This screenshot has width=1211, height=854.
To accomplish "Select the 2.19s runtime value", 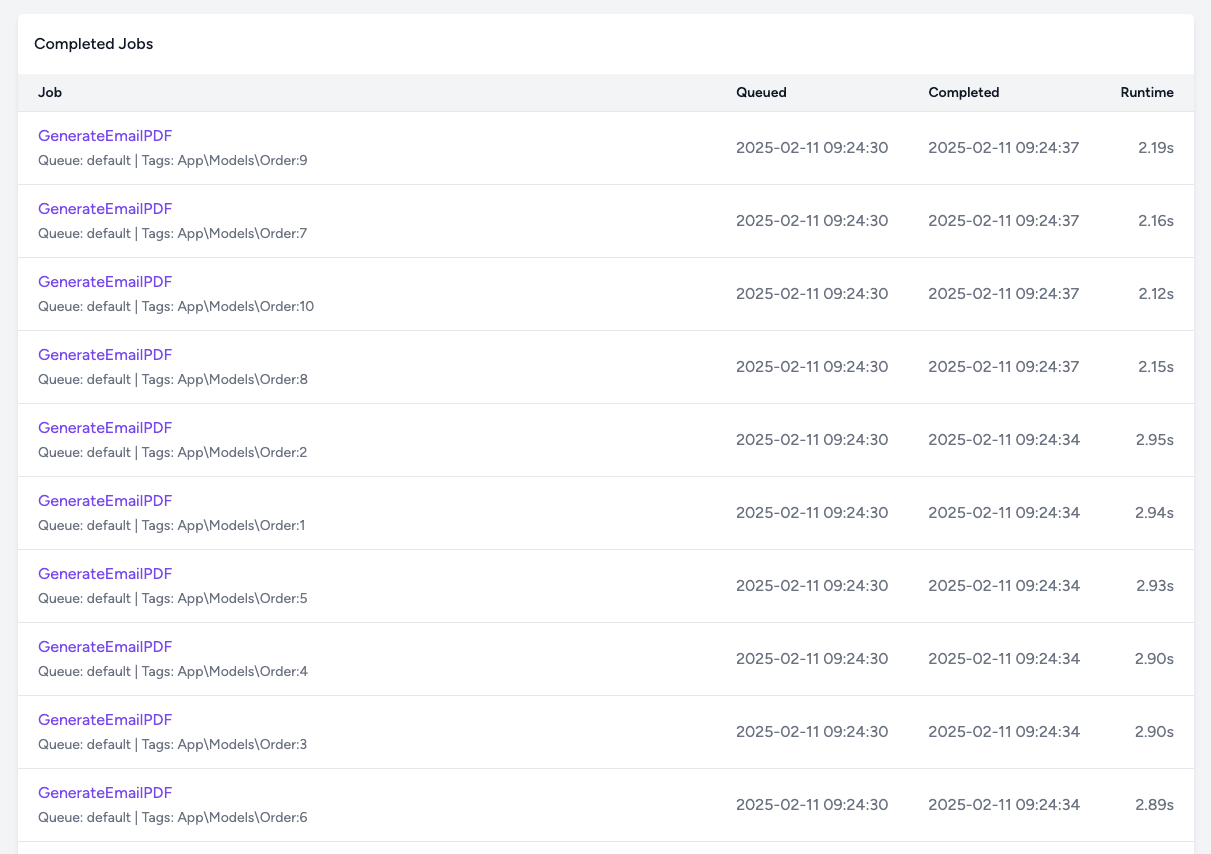I will click(x=1156, y=148).
